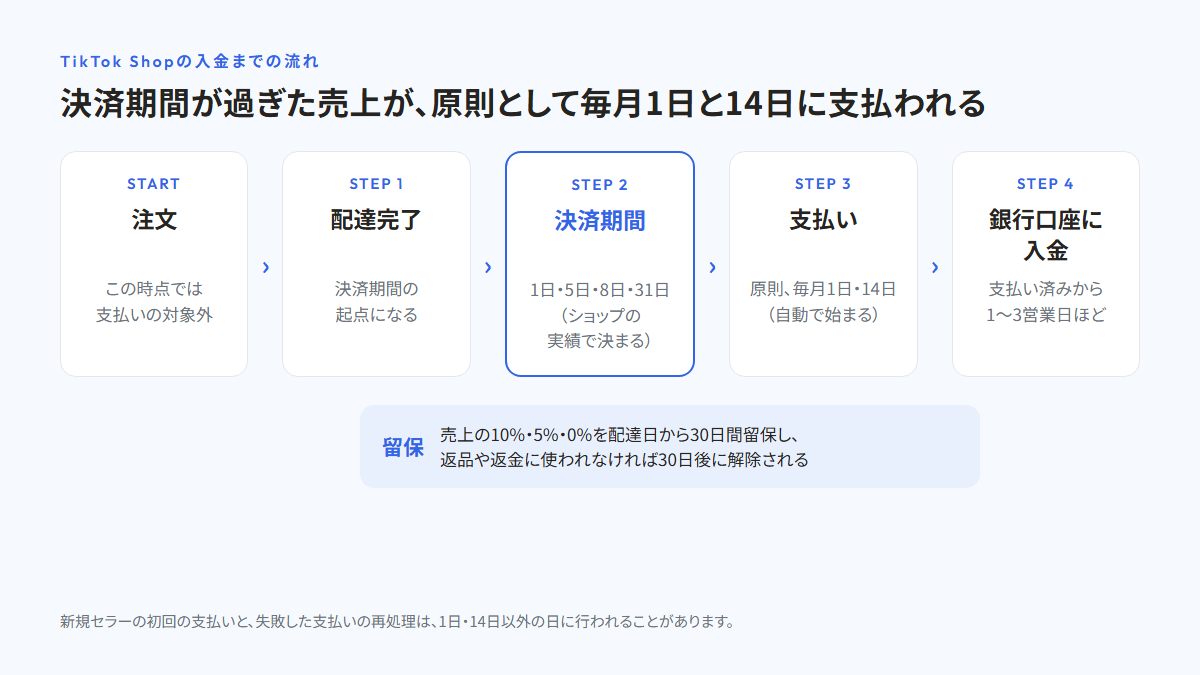Select the STEP 2 label
The width and height of the screenshot is (1200, 675).
tap(600, 185)
